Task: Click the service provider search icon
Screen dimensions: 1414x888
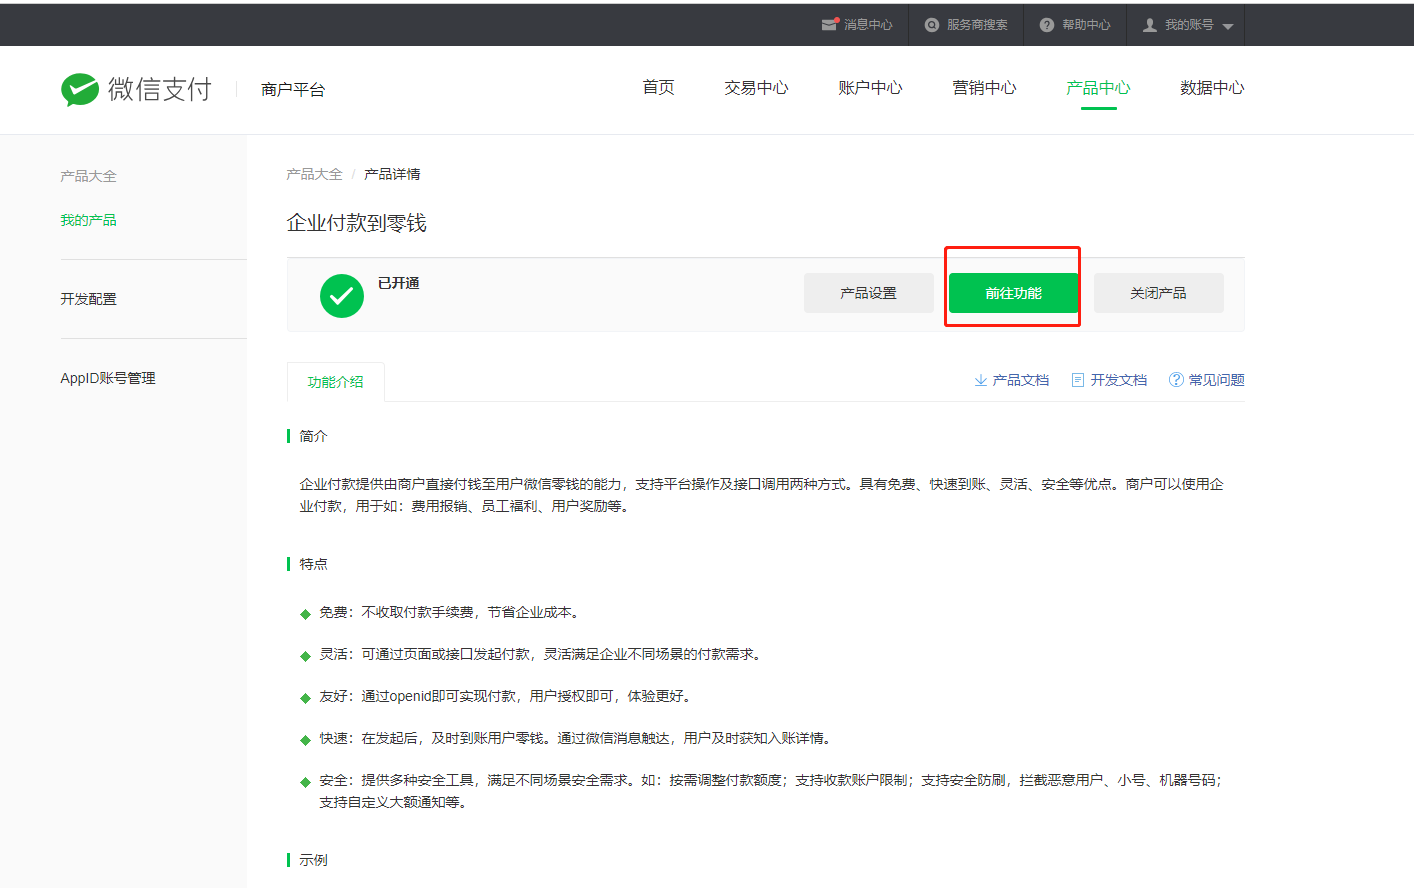Action: pyautogui.click(x=932, y=25)
